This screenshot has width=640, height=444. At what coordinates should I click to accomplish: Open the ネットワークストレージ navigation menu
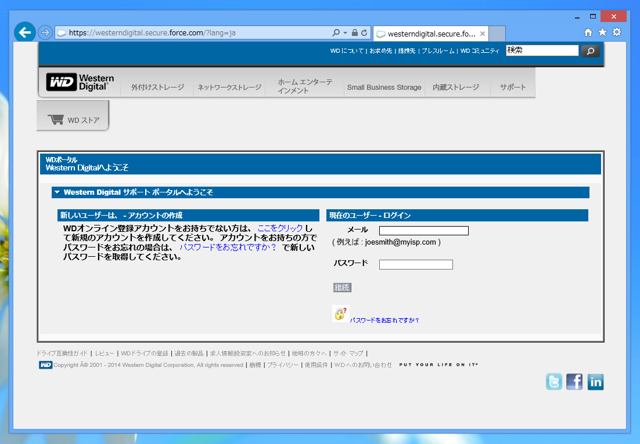pos(229,87)
